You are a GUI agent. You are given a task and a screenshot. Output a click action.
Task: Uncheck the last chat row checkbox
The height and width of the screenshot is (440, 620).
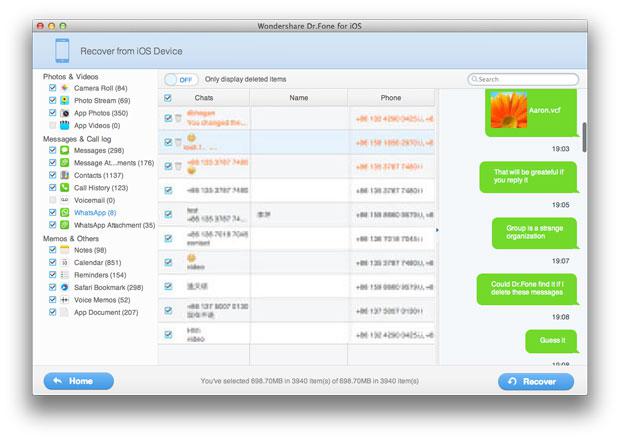168,334
